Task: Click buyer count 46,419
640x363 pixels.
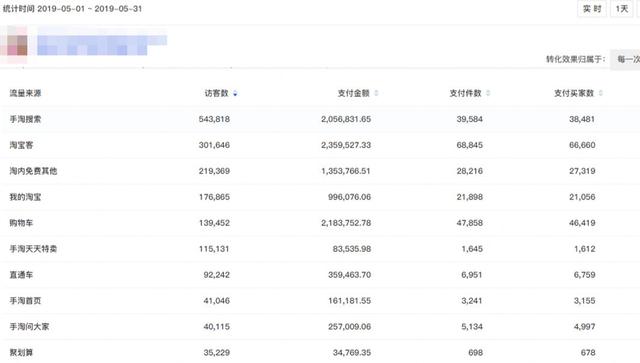Action: pyautogui.click(x=582, y=223)
